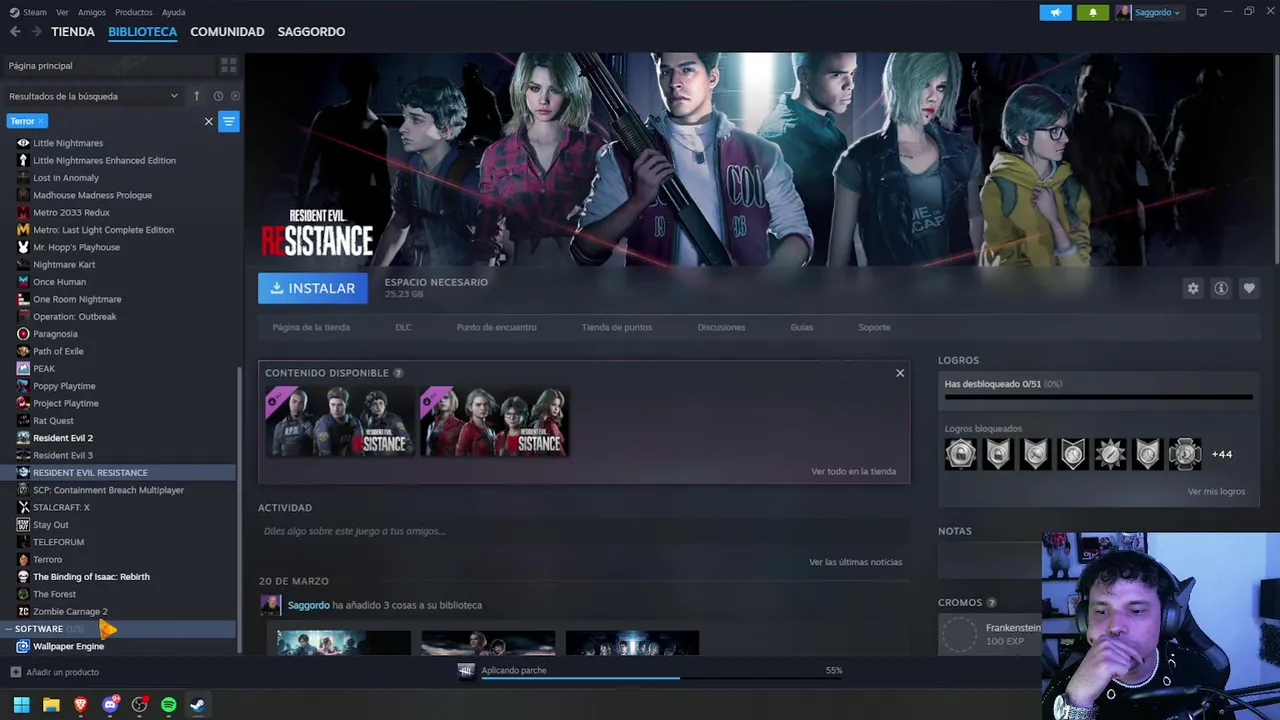The image size is (1280, 720).
Task: Click the Añadir un producto plus icon
Action: [15, 672]
